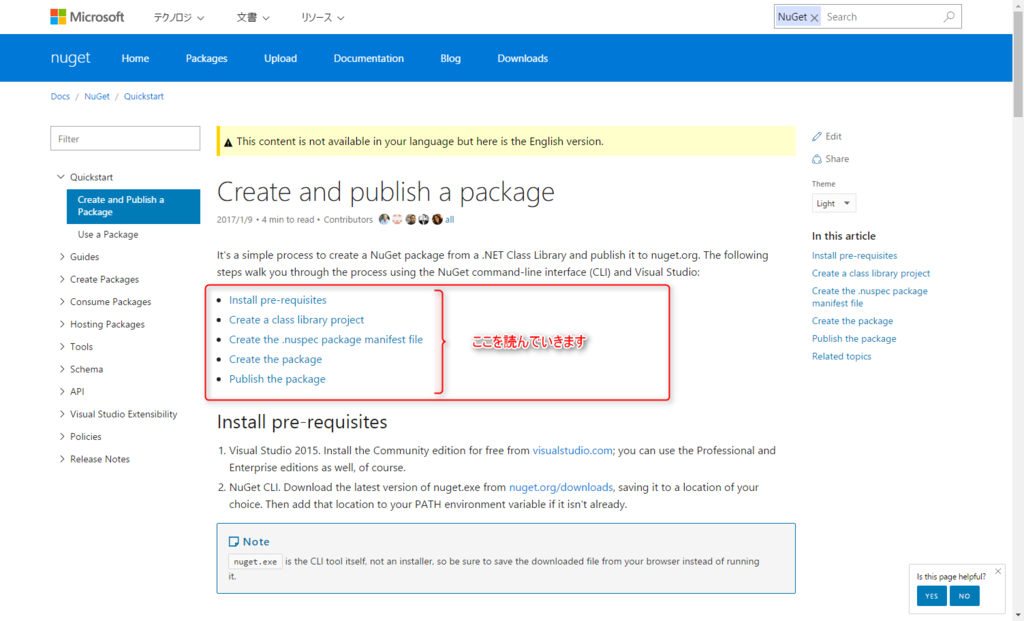Click the contributors all link
Screen dimensions: 1024x621
coord(449,219)
